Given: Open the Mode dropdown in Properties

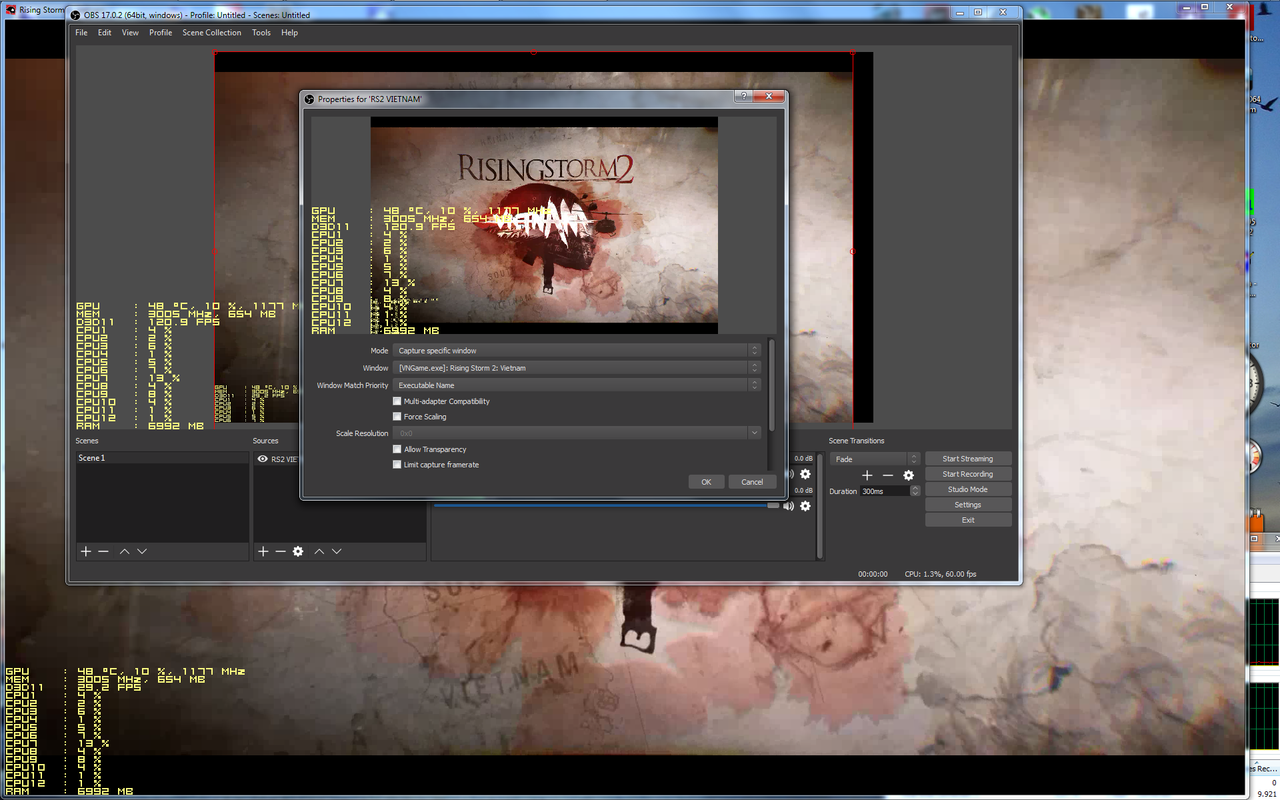Looking at the screenshot, I should (577, 351).
